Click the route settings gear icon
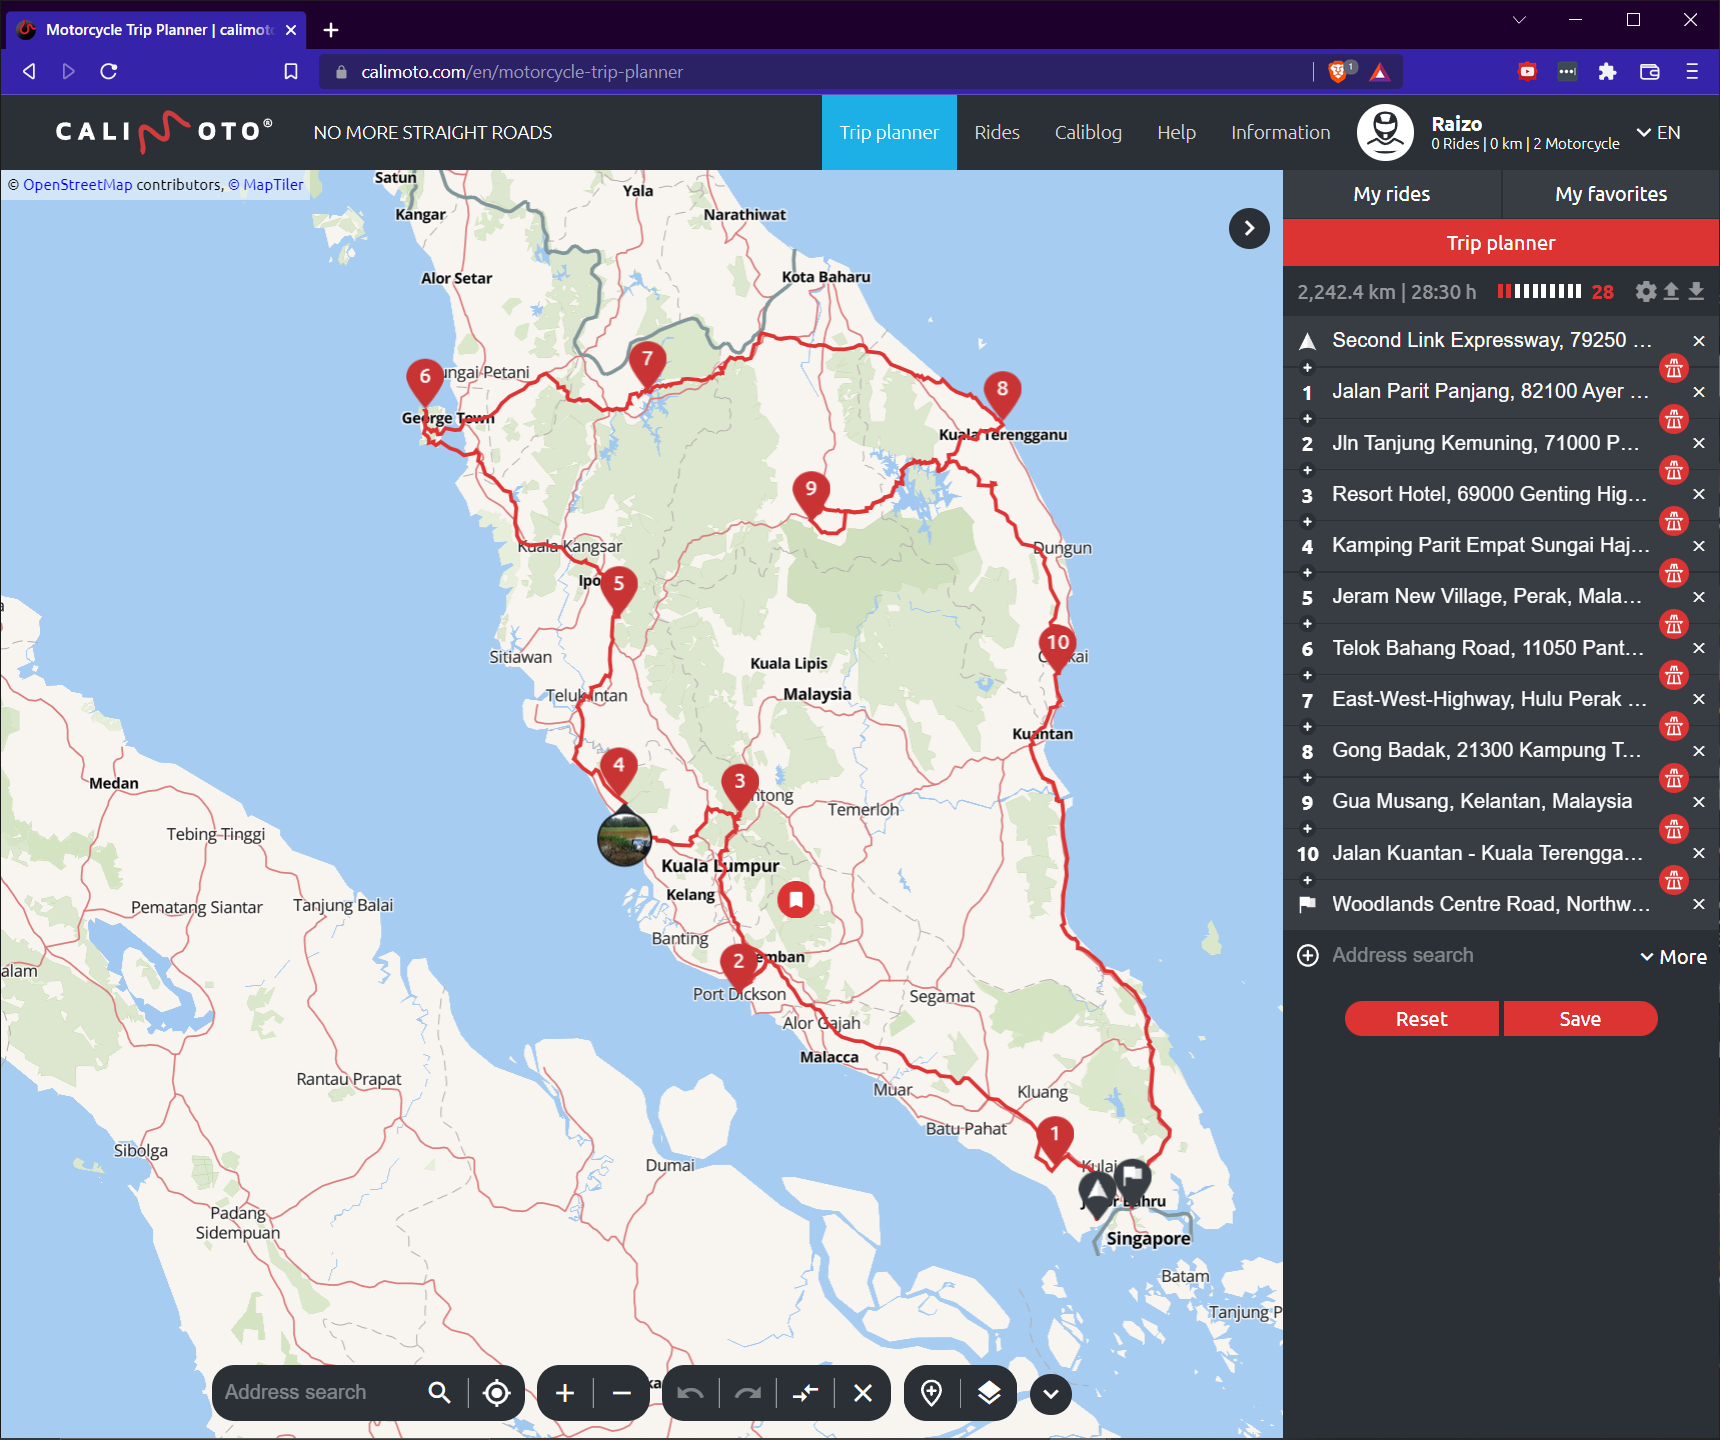The height and width of the screenshot is (1440, 1720). (1646, 291)
